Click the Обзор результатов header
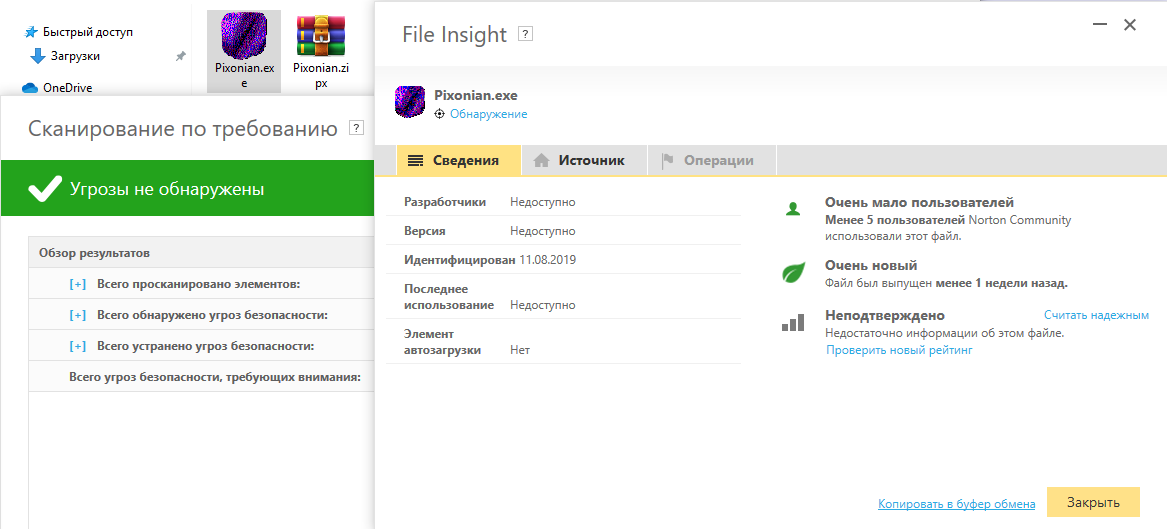This screenshot has height=529, width=1167. pos(201,253)
